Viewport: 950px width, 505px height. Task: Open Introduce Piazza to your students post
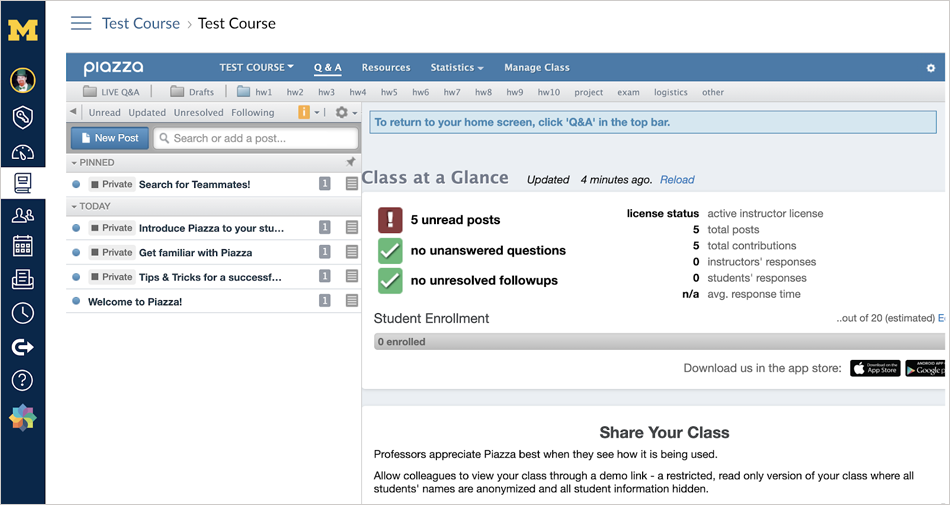coord(211,228)
